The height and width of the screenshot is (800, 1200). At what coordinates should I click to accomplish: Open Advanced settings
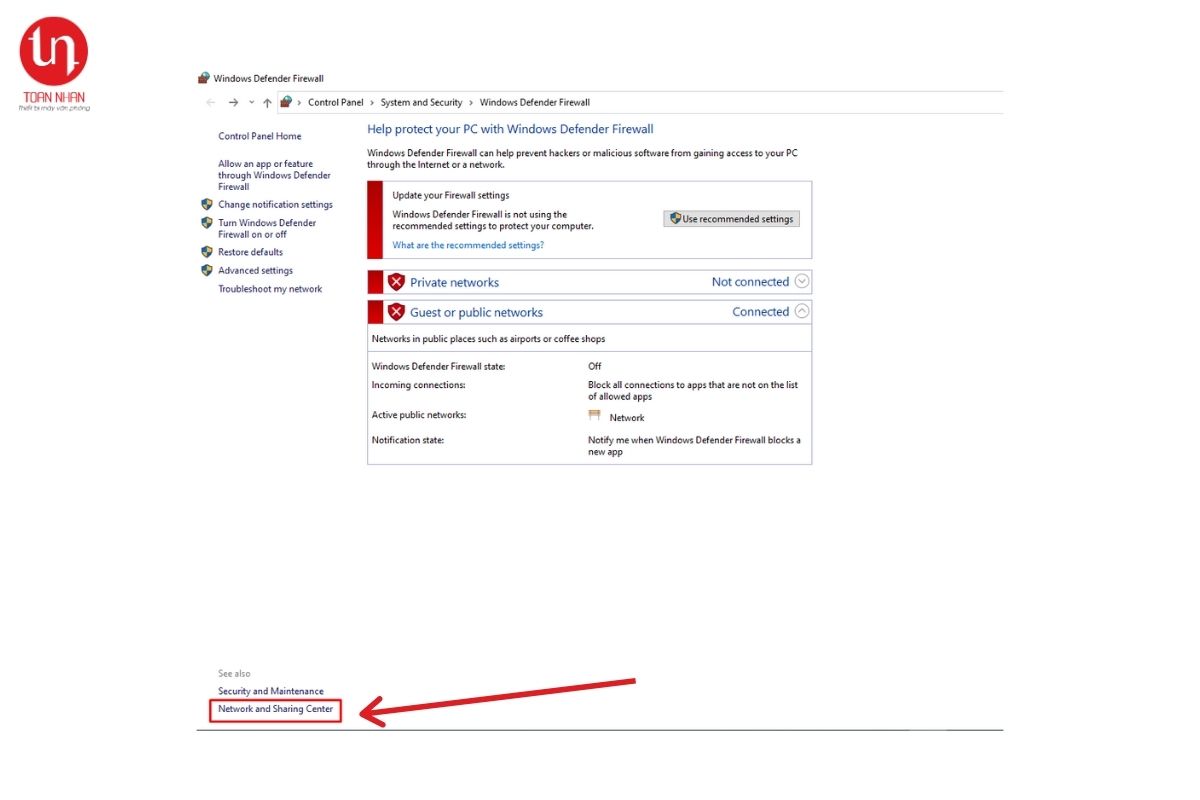[256, 270]
